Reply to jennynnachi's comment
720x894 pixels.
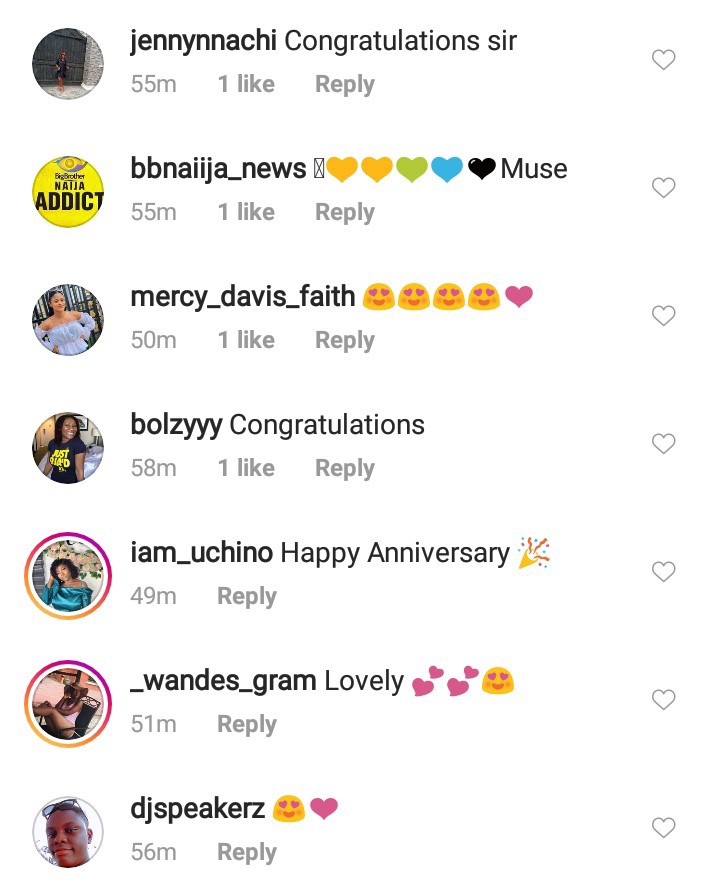tap(345, 84)
